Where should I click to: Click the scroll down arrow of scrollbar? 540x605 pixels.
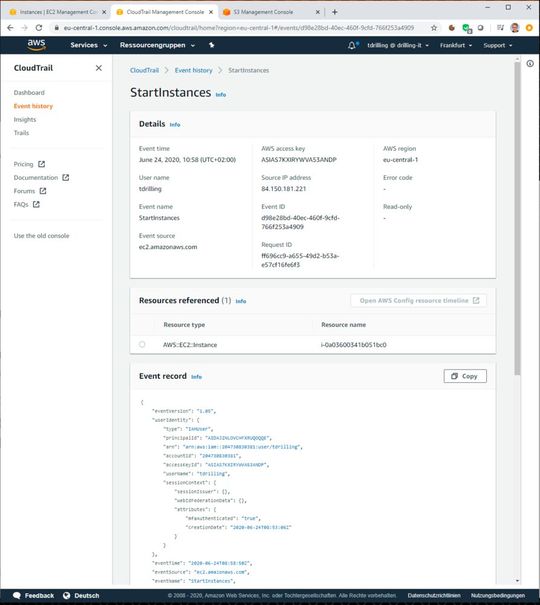pos(517,581)
